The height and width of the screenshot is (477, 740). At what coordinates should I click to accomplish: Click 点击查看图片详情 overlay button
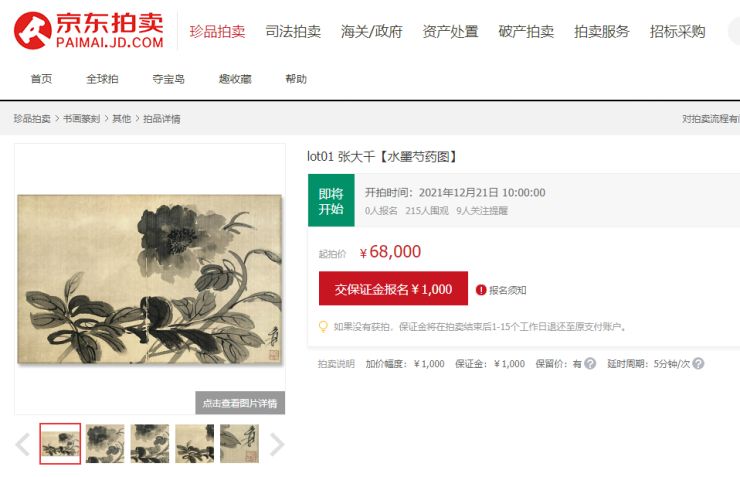240,403
